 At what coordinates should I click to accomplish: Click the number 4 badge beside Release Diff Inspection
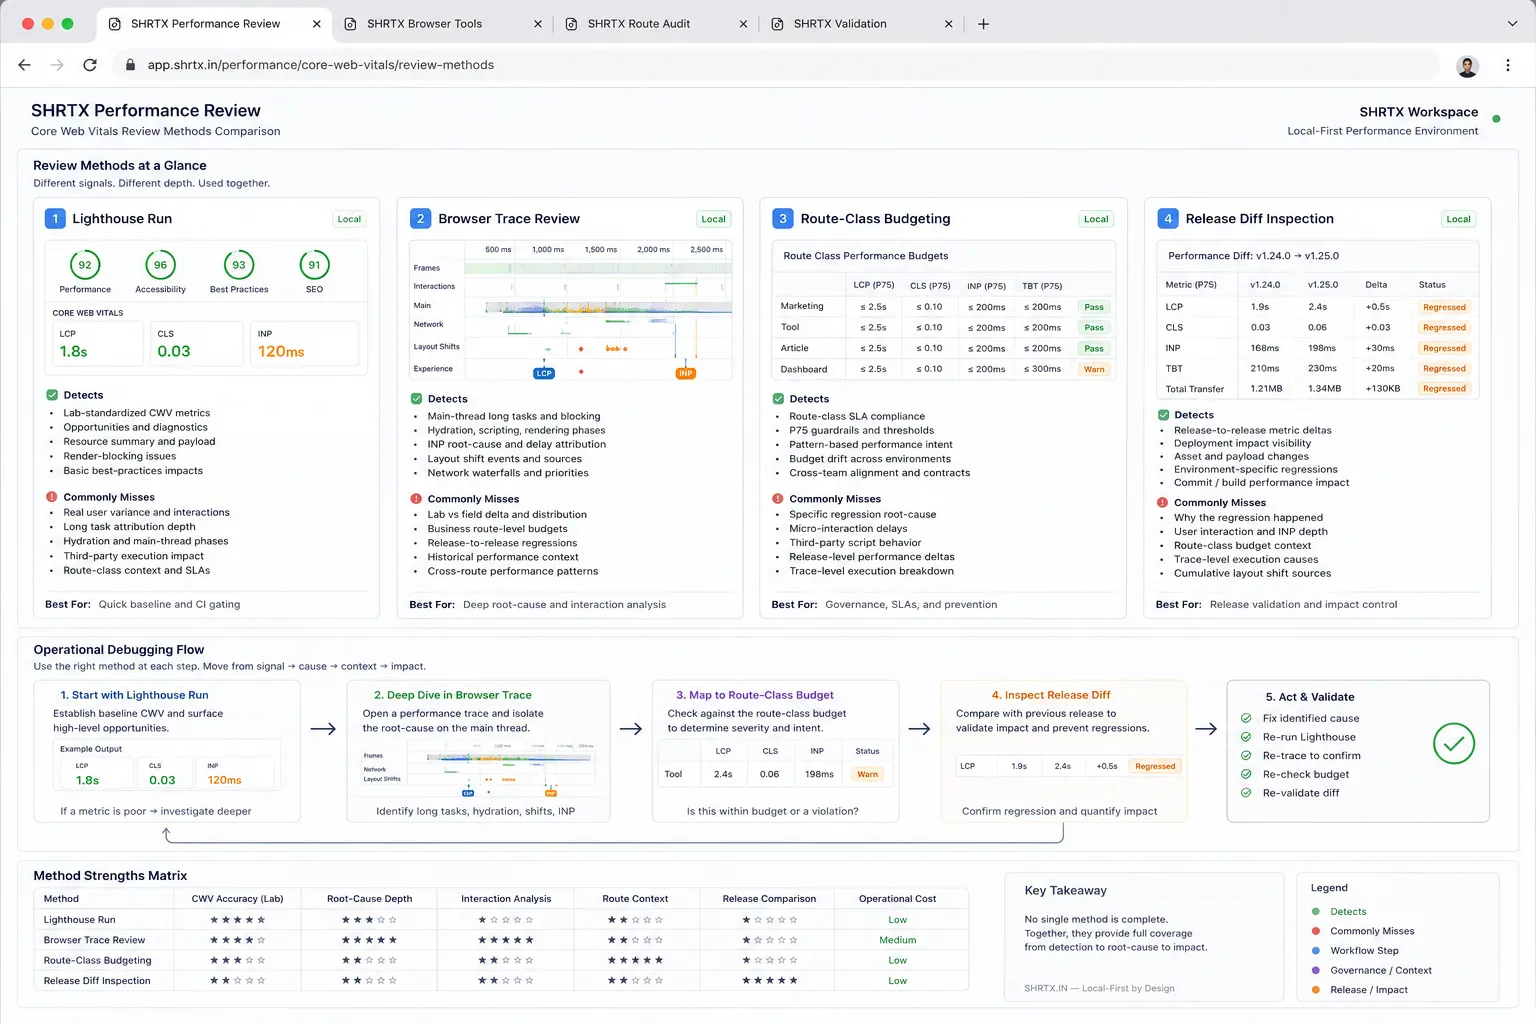point(1168,219)
